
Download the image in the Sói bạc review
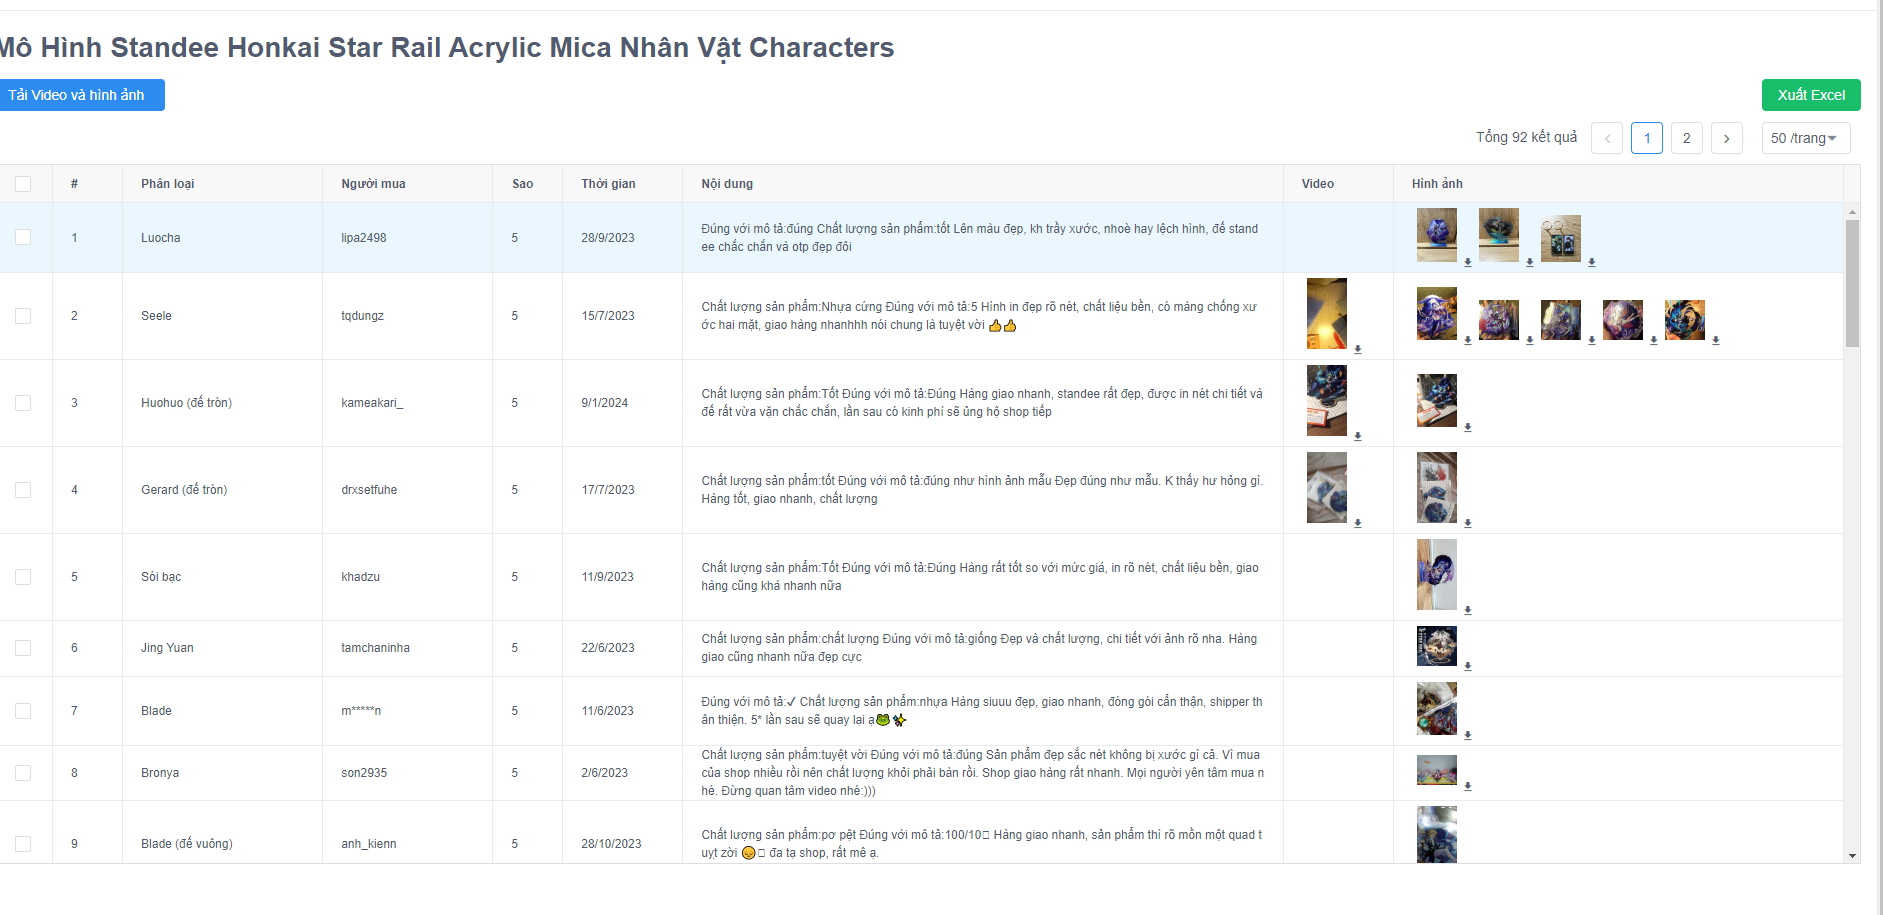click(x=1468, y=611)
